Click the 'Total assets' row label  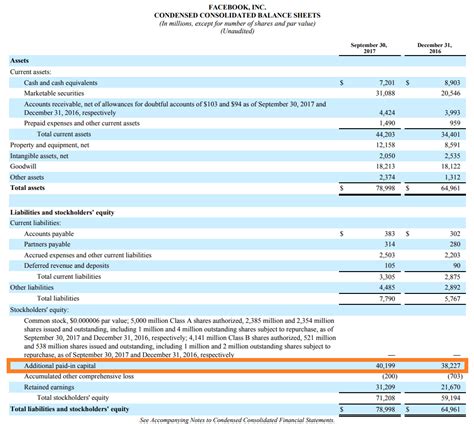tap(27, 188)
